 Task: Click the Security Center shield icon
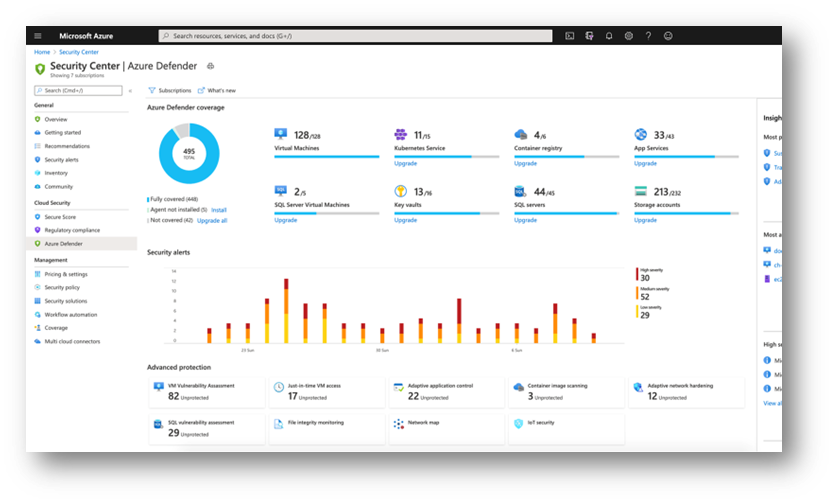coord(40,69)
